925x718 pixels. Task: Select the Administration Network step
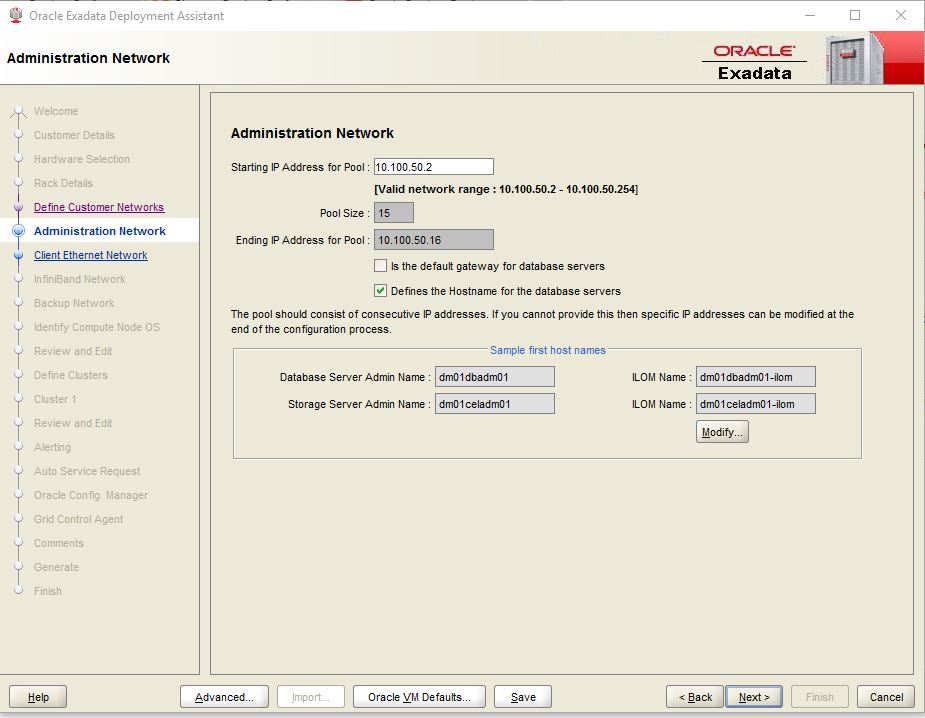pos(100,231)
